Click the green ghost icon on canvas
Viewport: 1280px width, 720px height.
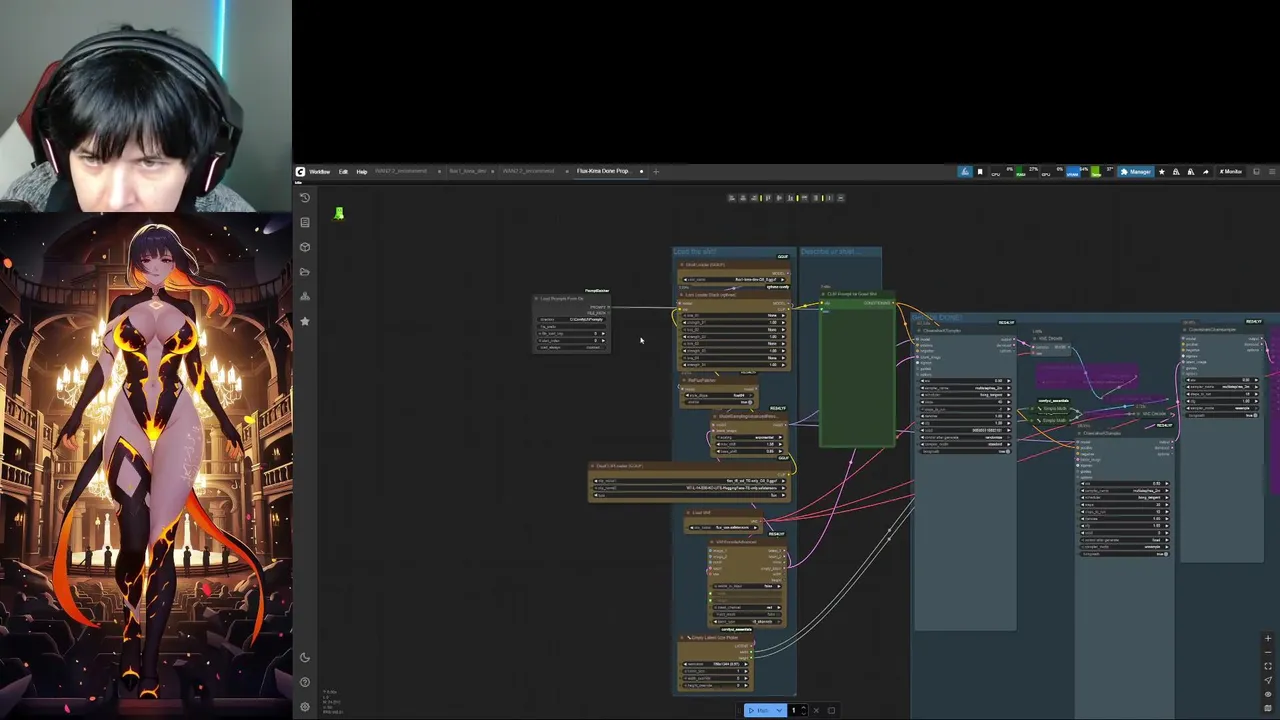339,213
